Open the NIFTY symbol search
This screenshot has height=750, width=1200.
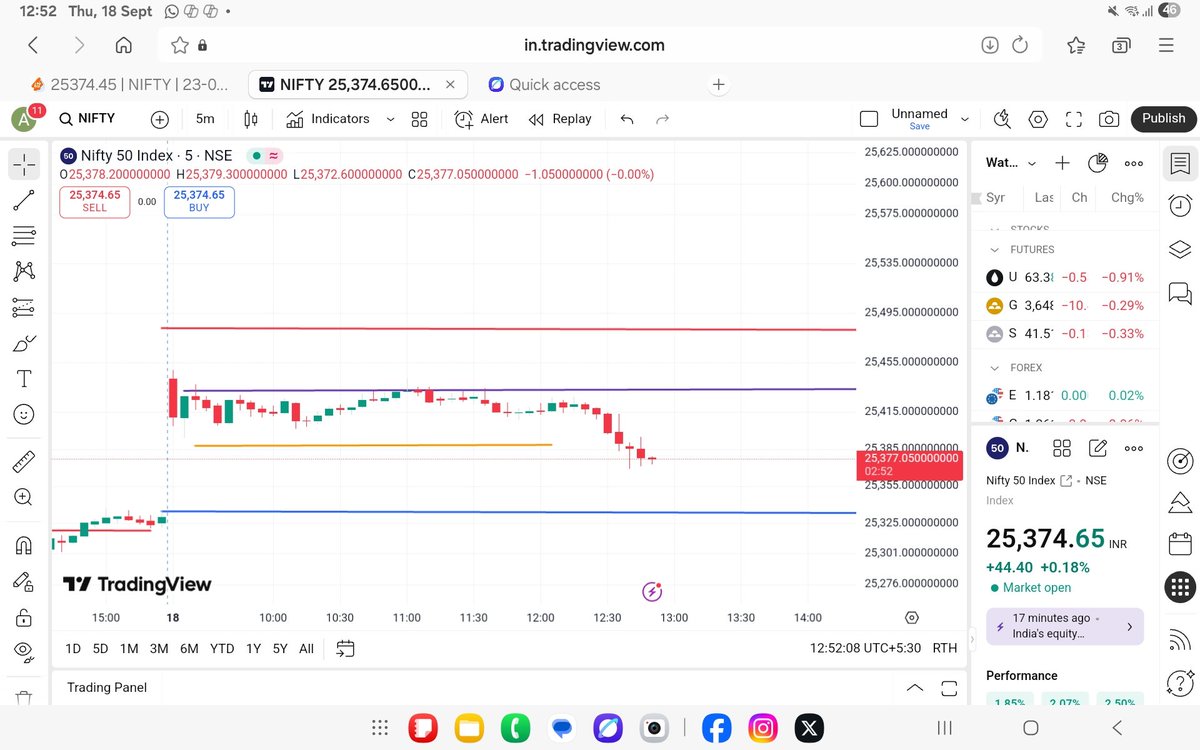[88, 118]
